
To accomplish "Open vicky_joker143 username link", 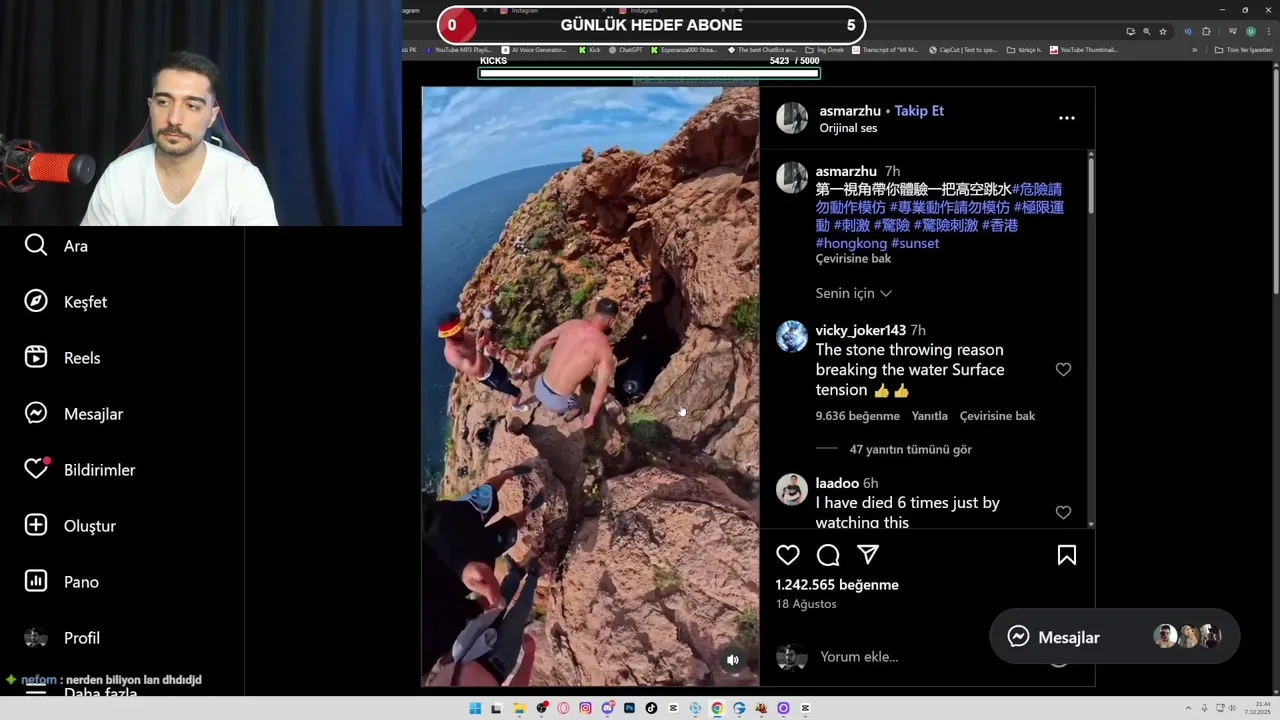I will click(x=860, y=330).
